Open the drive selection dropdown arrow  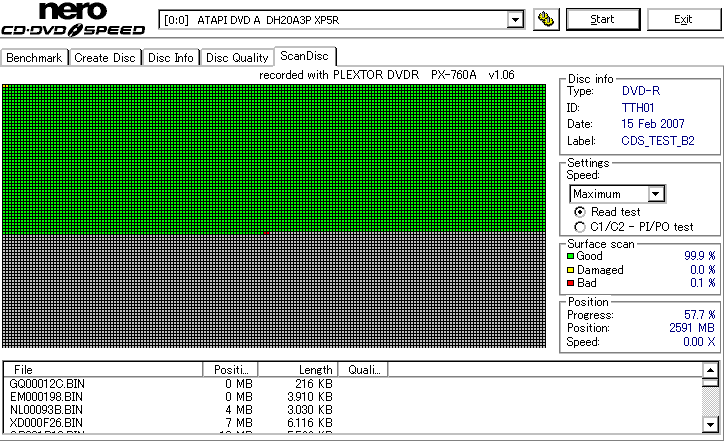tap(515, 20)
